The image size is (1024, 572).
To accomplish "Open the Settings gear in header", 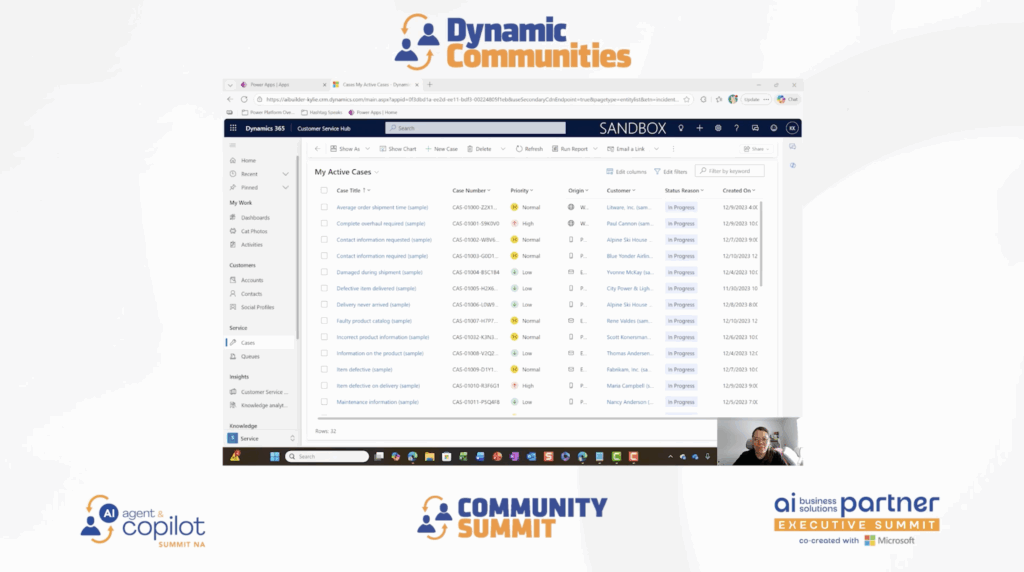I will [x=718, y=128].
